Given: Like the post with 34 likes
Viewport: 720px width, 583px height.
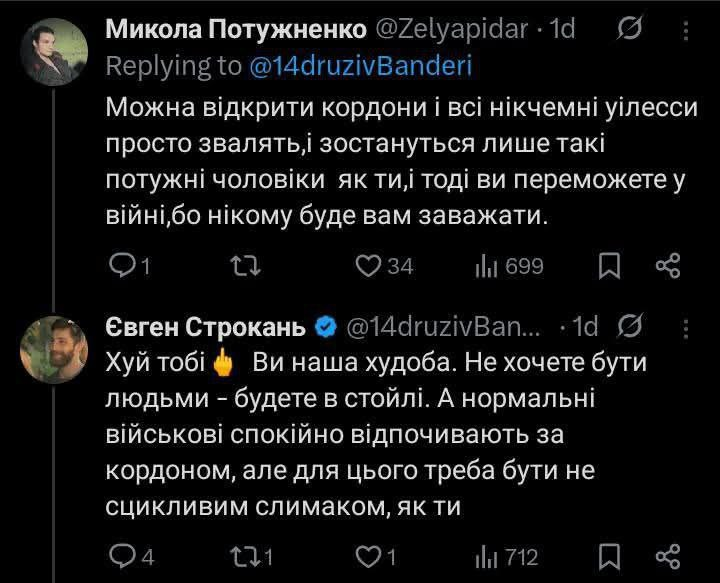Looking at the screenshot, I should [370, 265].
